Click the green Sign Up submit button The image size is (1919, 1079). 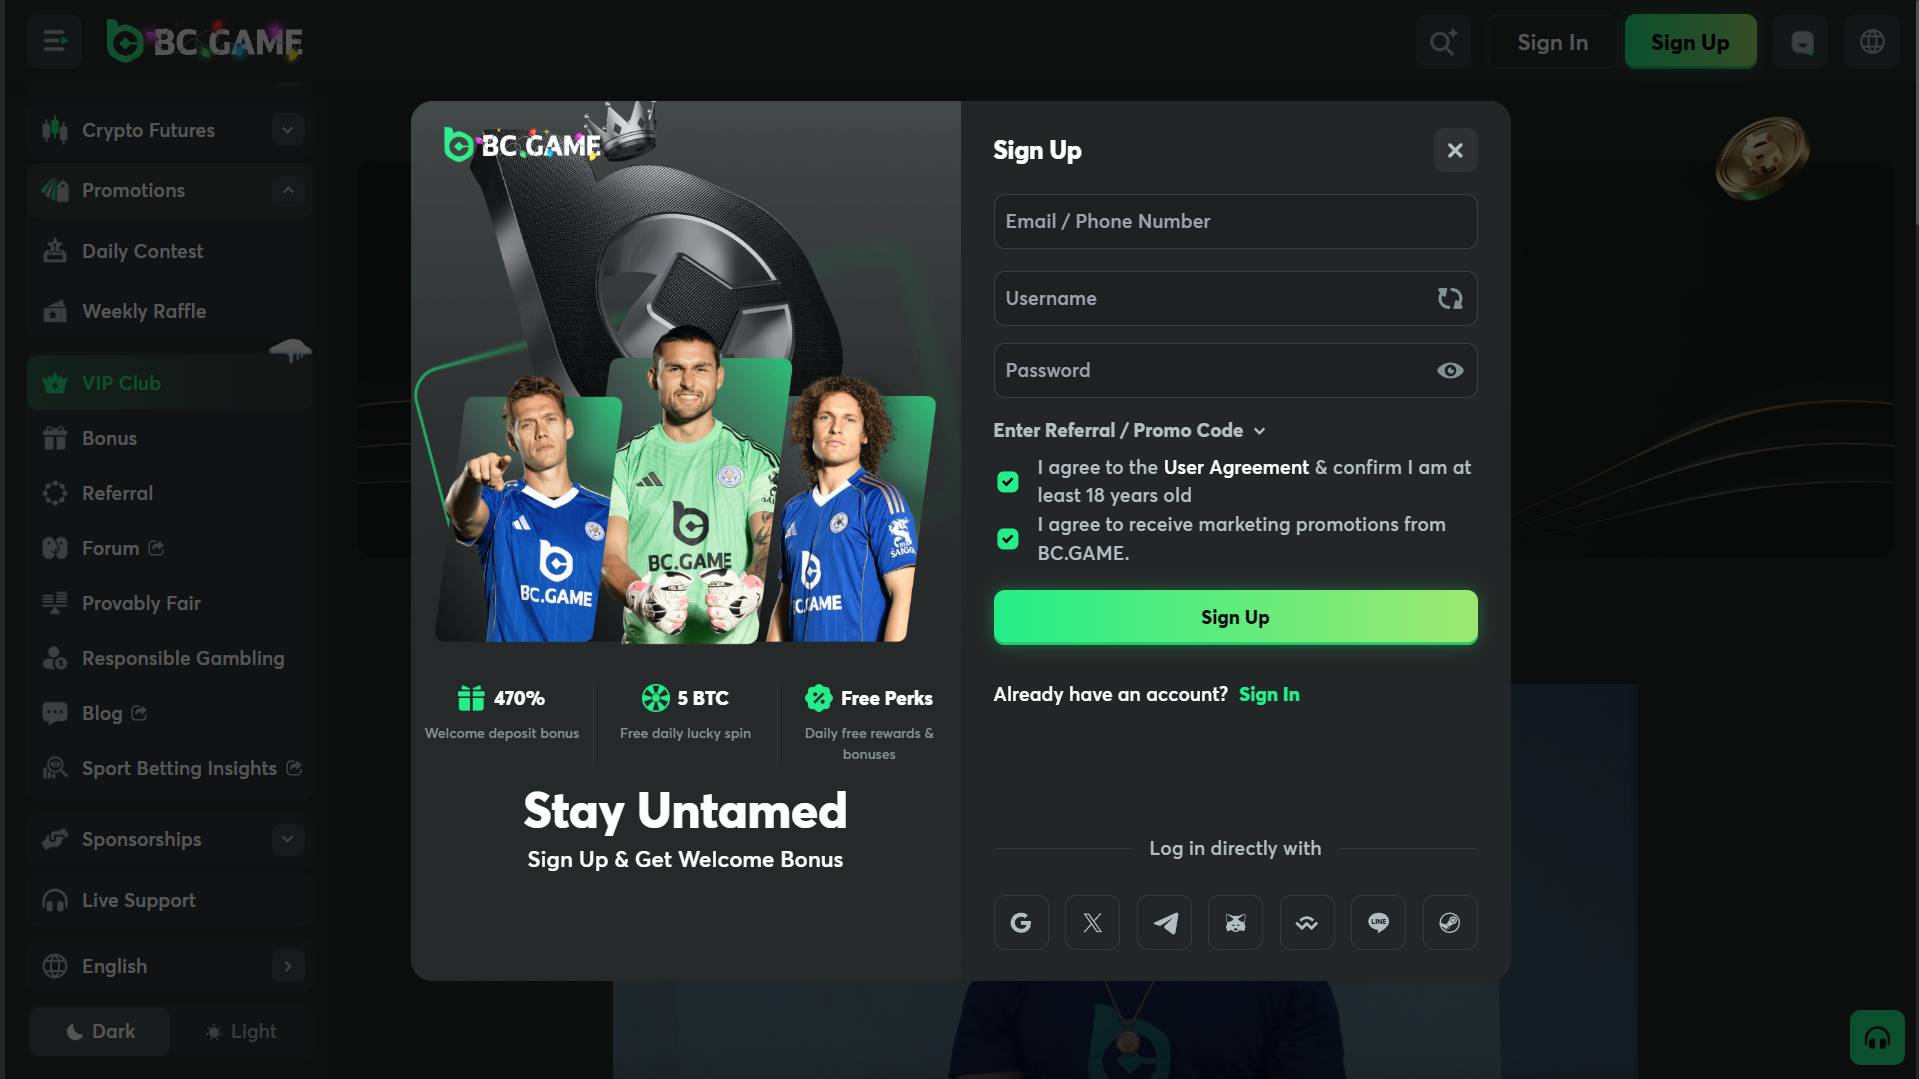pyautogui.click(x=1235, y=617)
